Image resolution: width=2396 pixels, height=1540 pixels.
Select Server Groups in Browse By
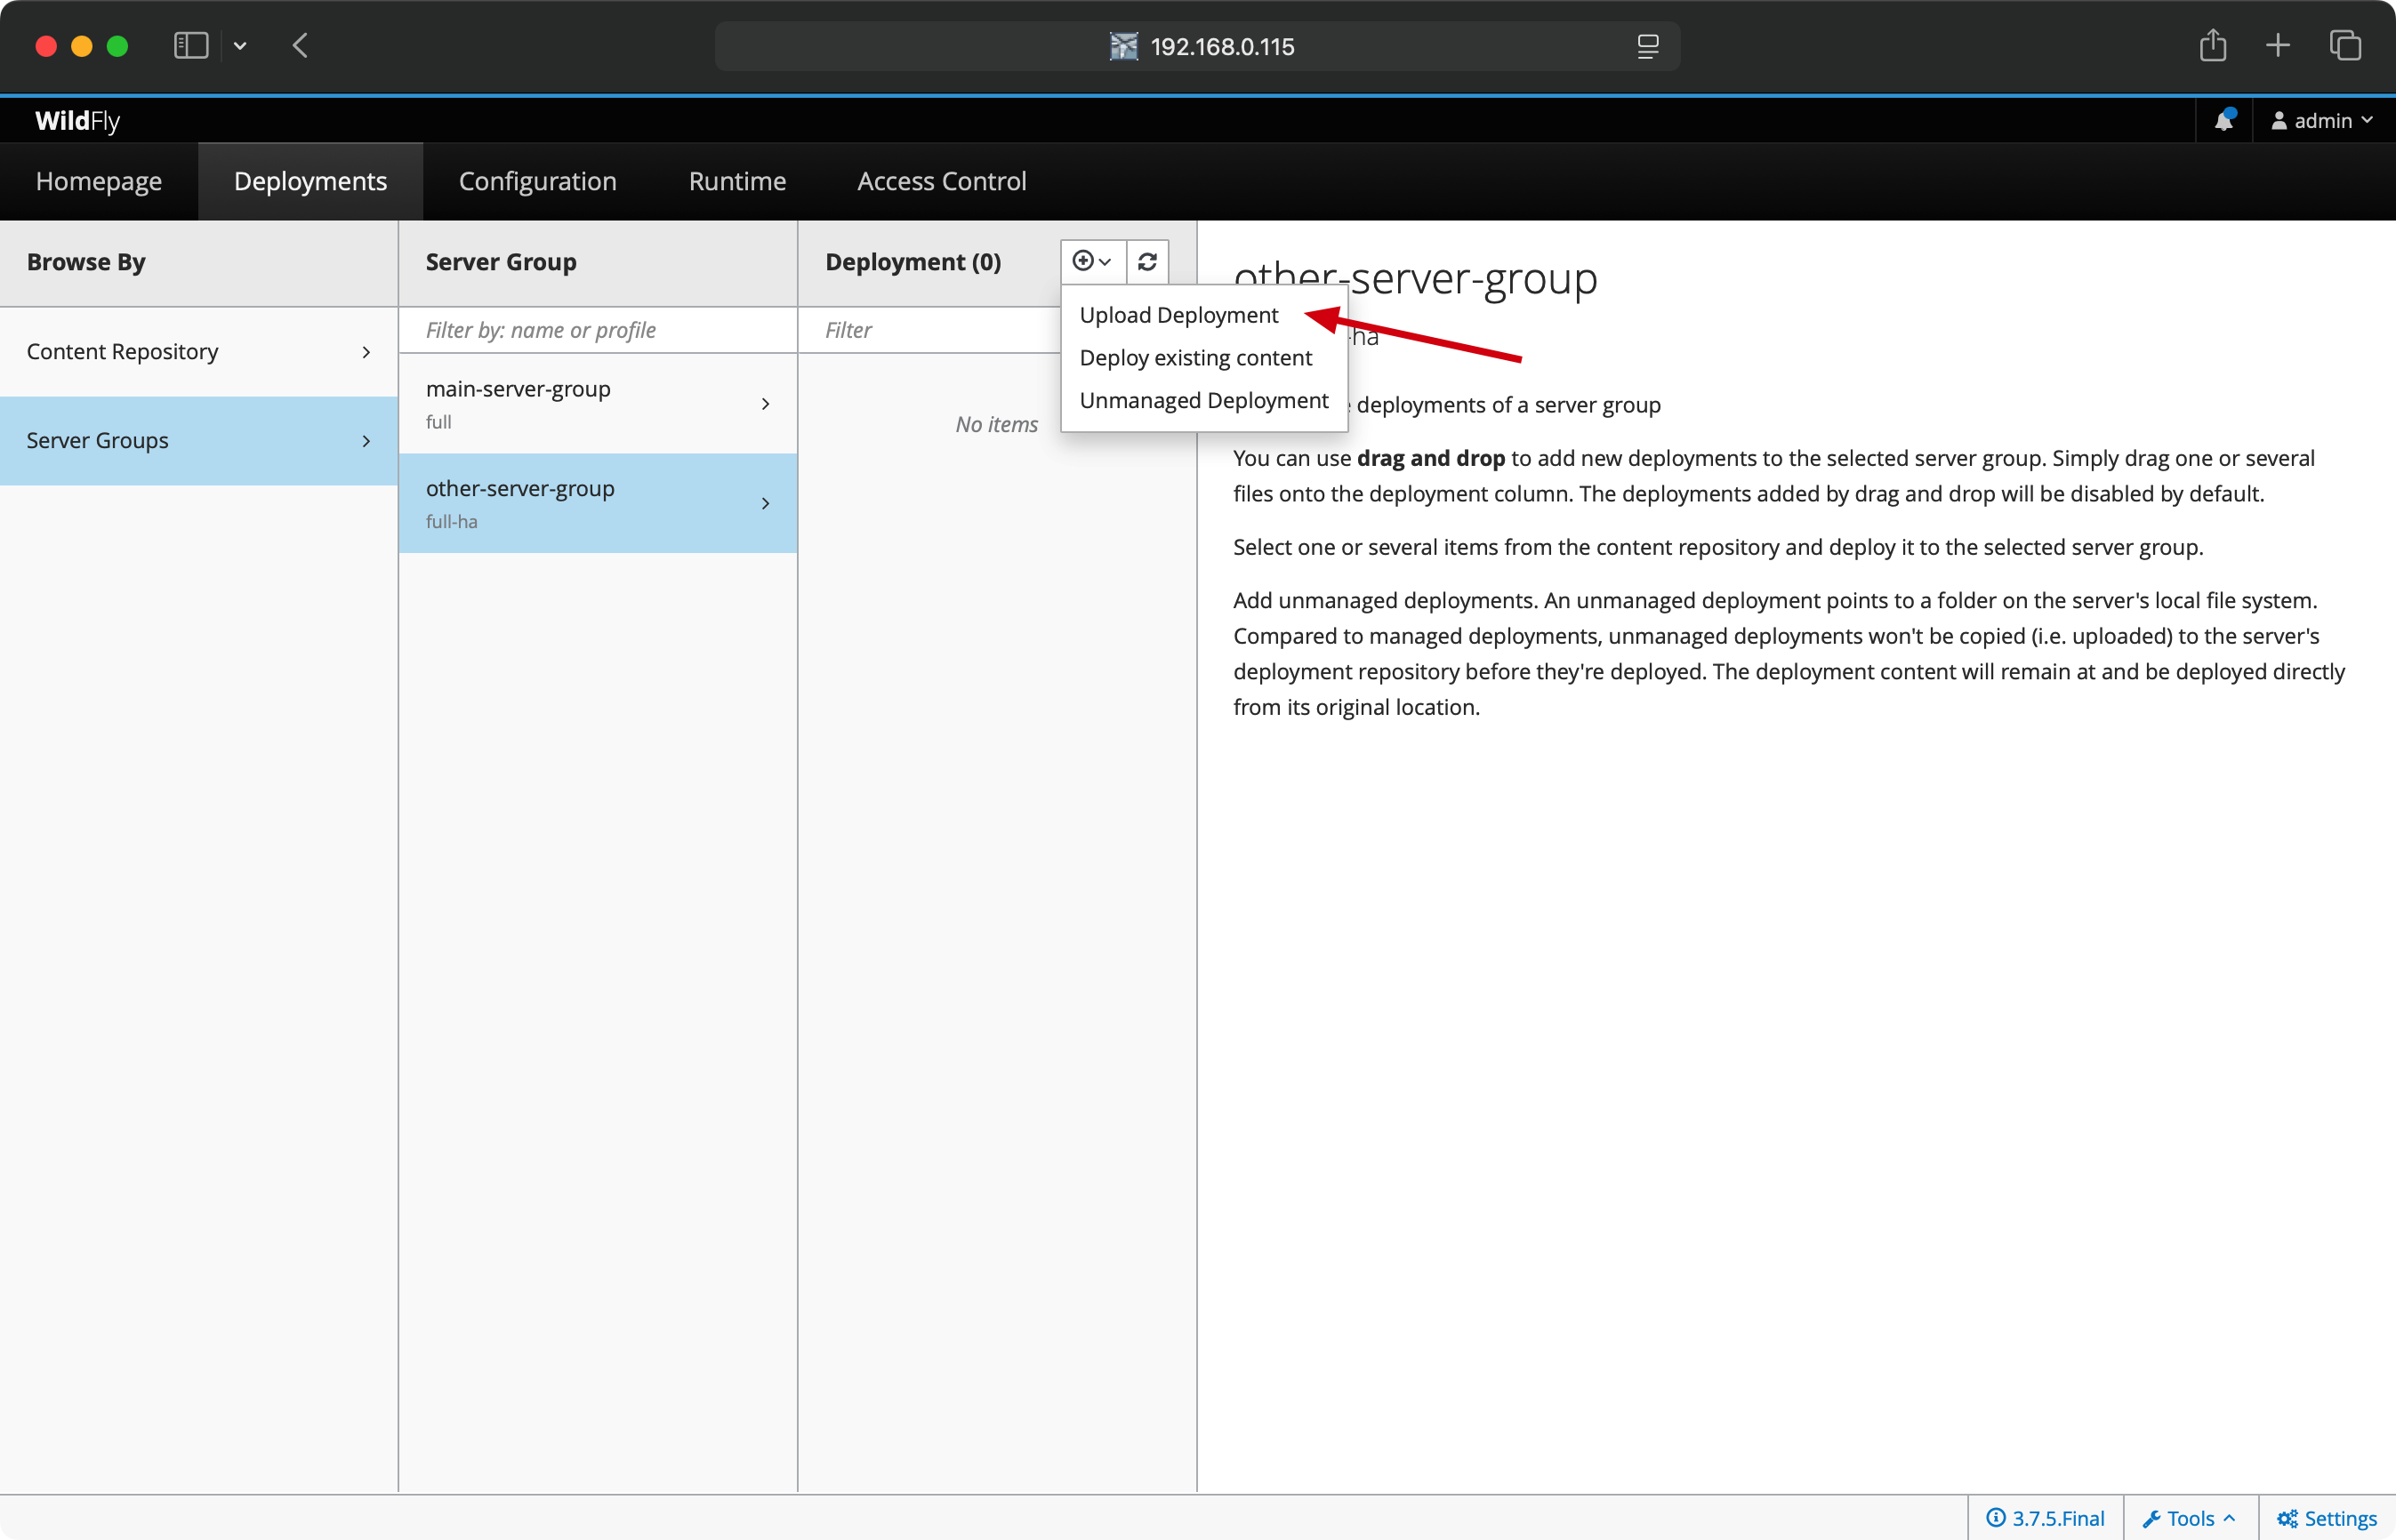(199, 441)
